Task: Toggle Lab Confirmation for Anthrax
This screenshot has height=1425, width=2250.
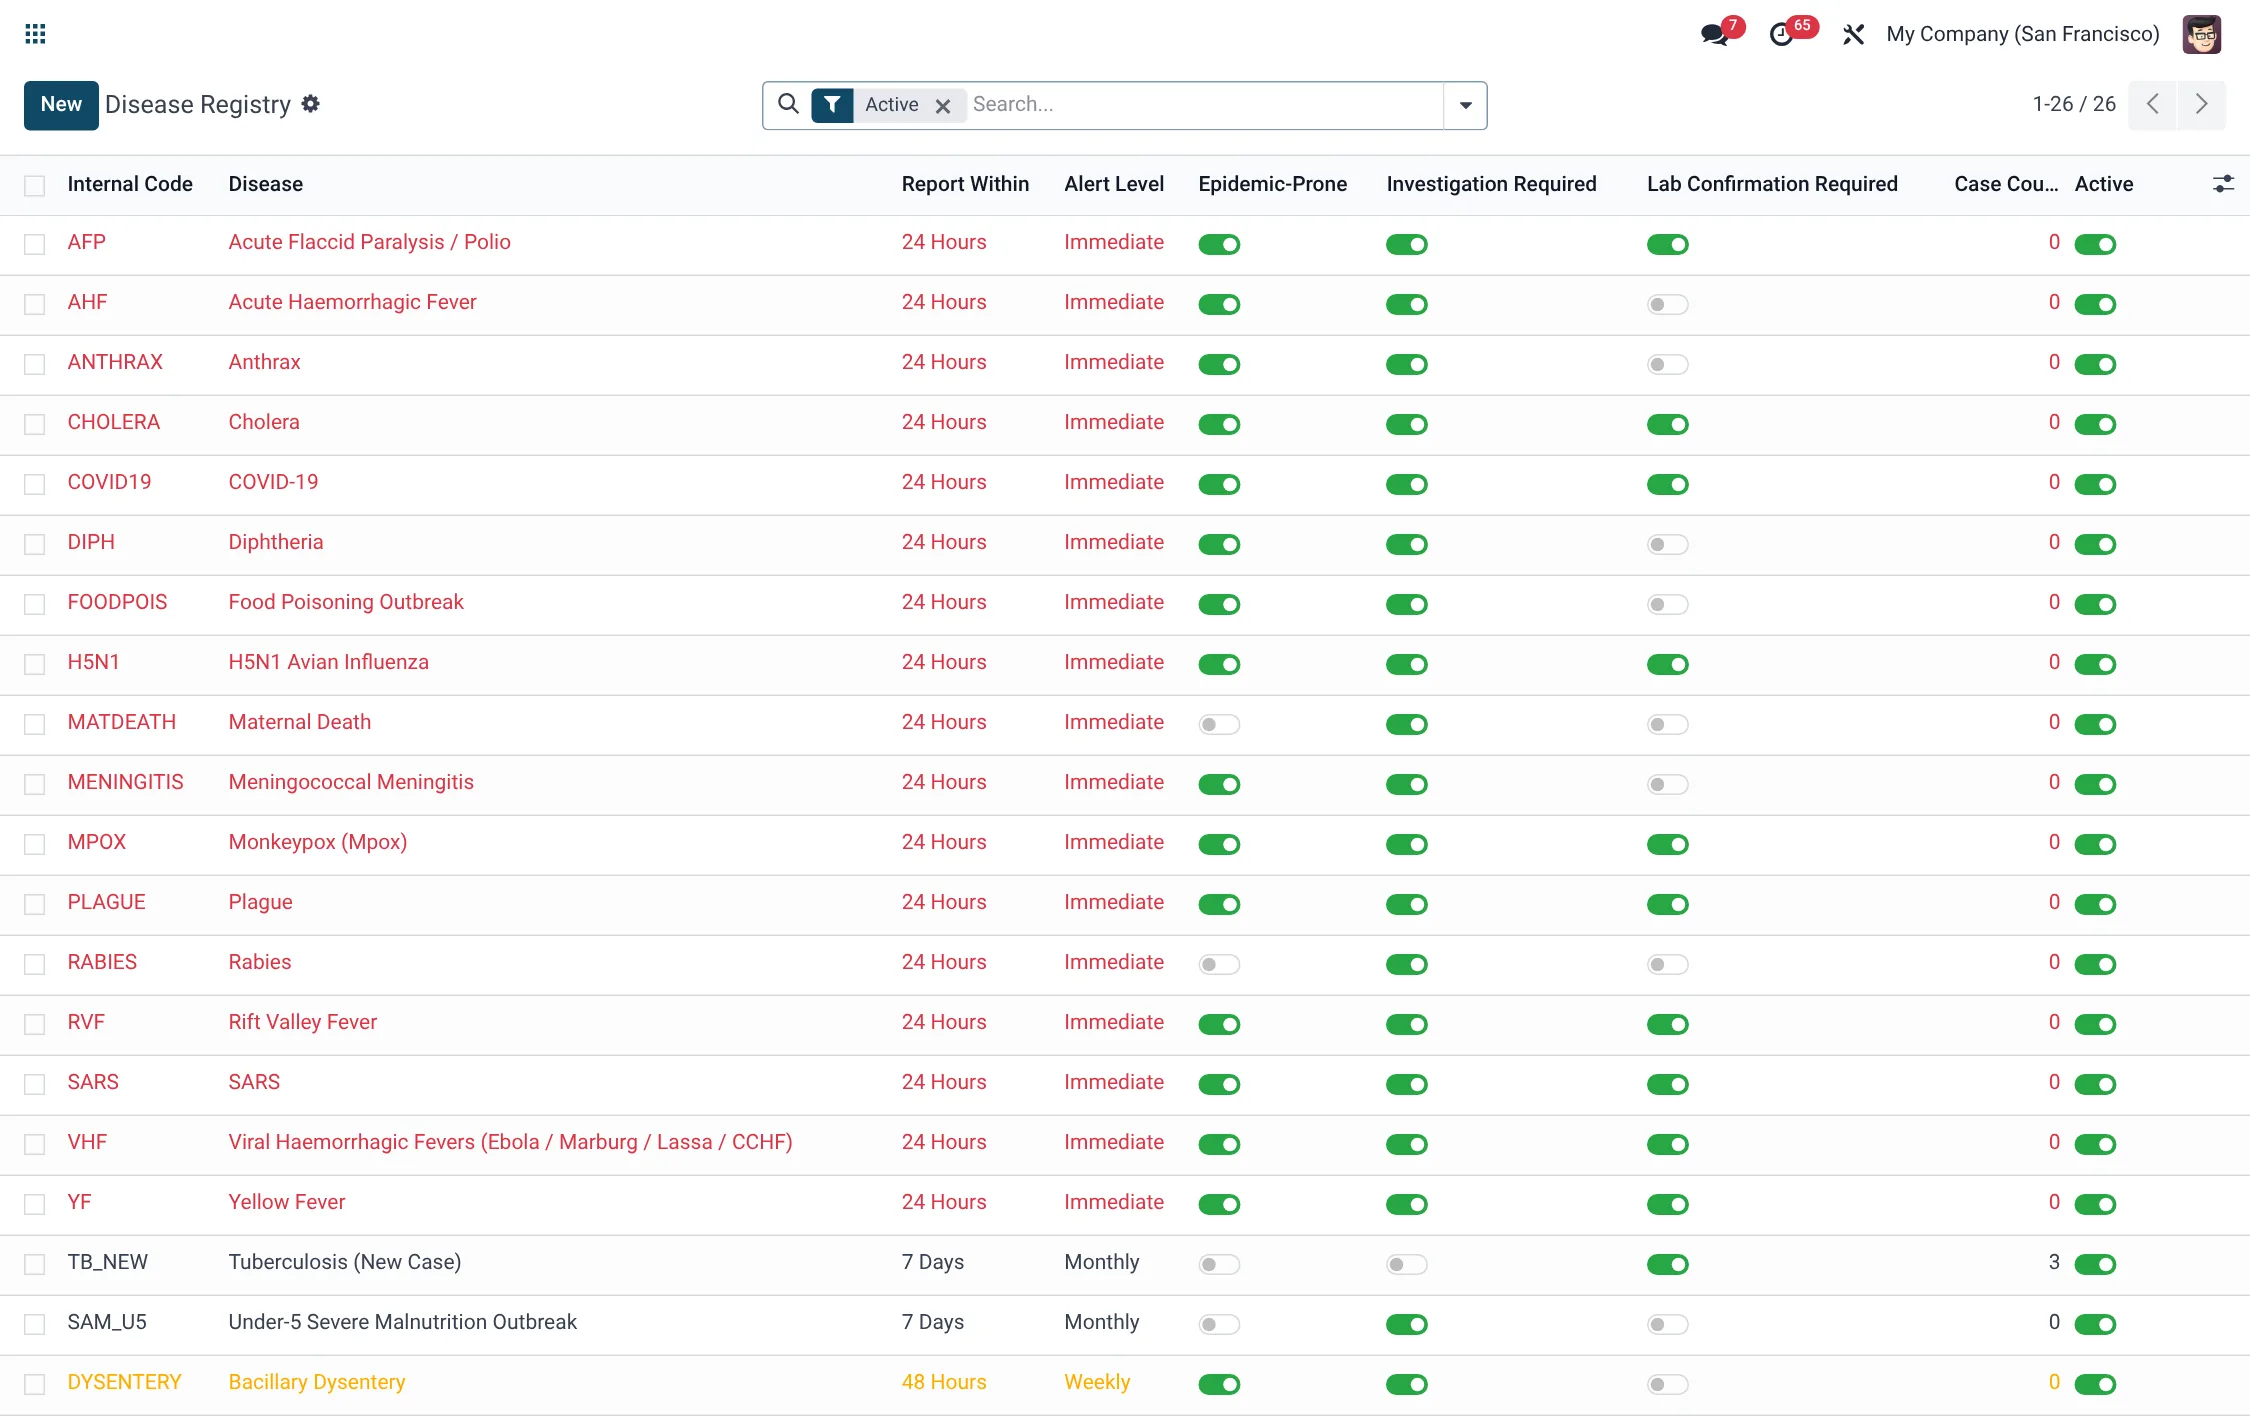Action: coord(1667,364)
